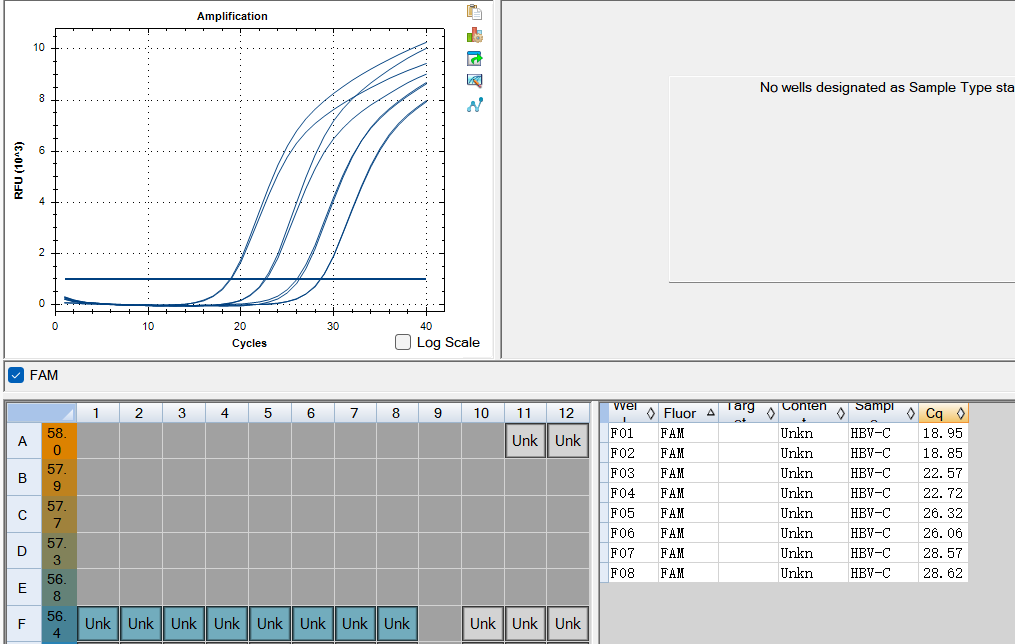Select plate row header A
The width and height of the screenshot is (1015, 644).
click(x=23, y=441)
